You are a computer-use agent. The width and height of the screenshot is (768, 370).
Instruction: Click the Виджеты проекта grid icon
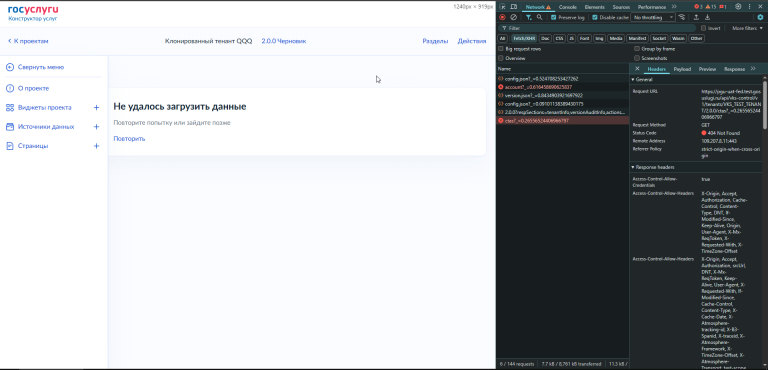tap(10, 107)
